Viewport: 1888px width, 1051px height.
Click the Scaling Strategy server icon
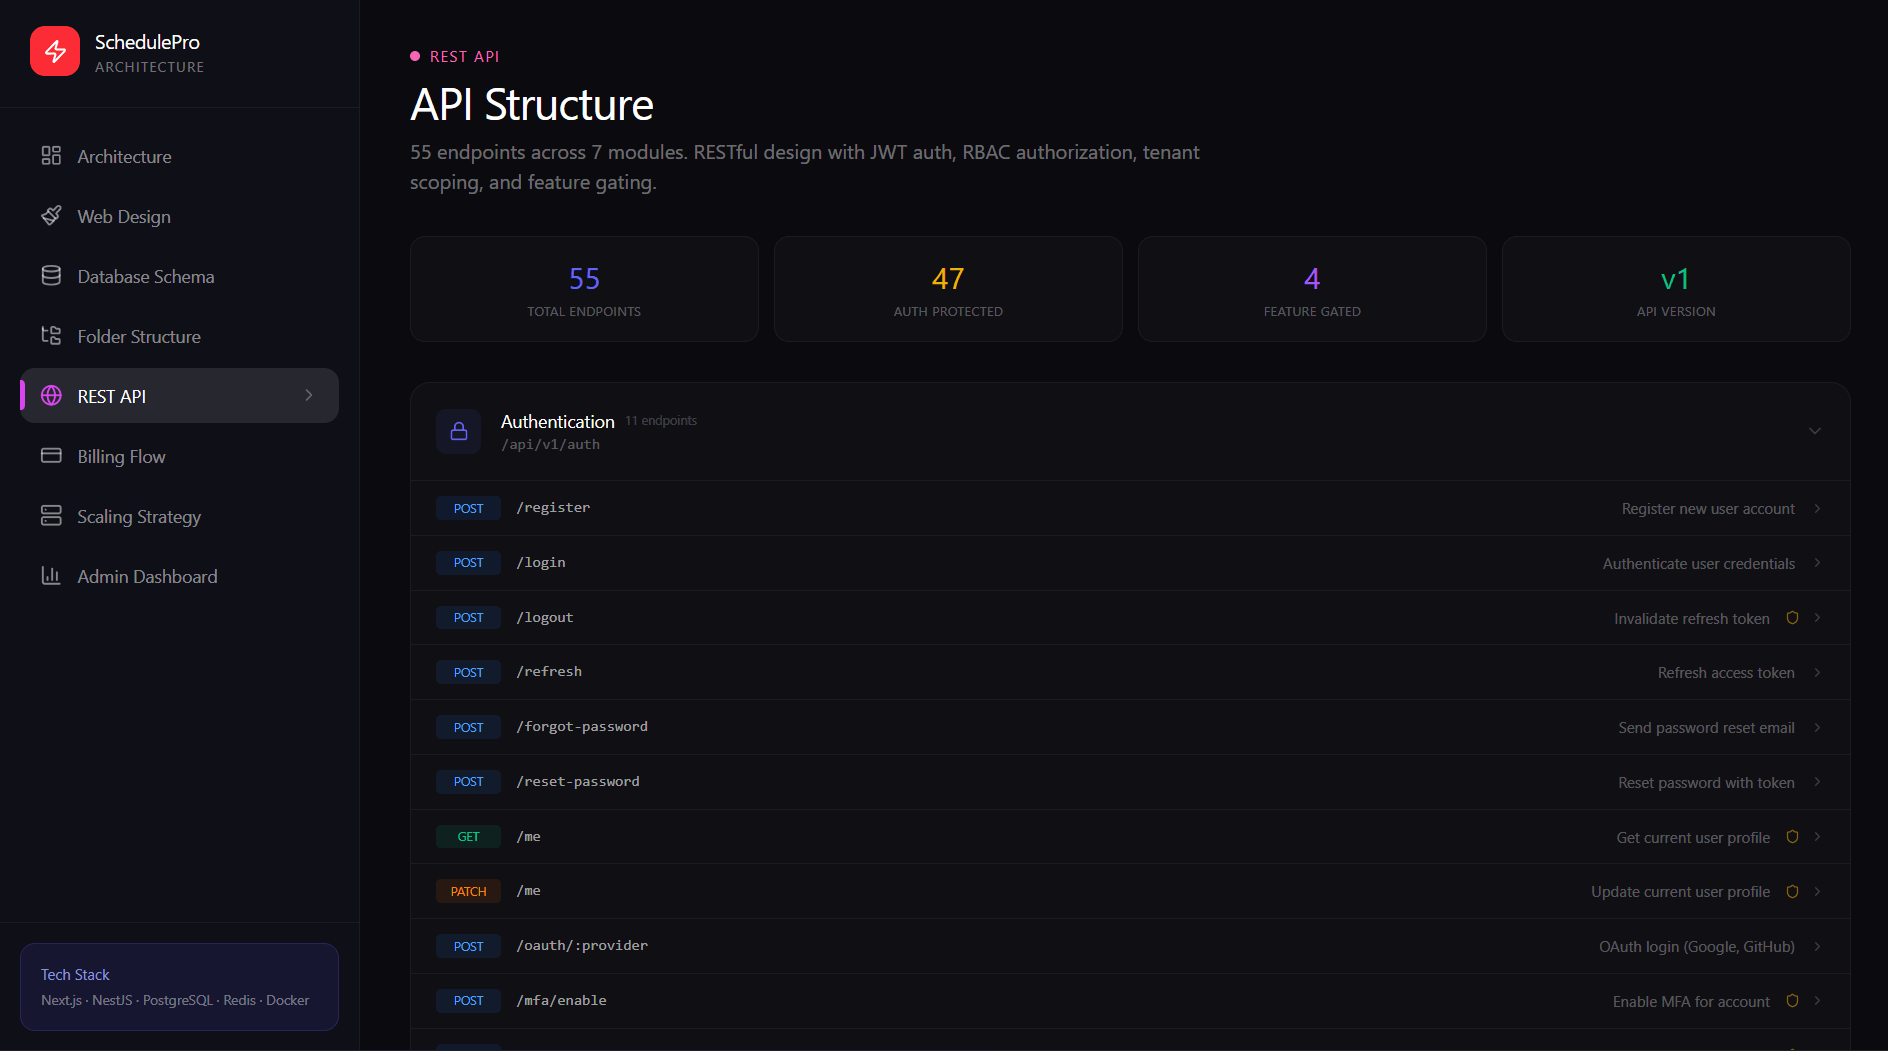tap(52, 516)
